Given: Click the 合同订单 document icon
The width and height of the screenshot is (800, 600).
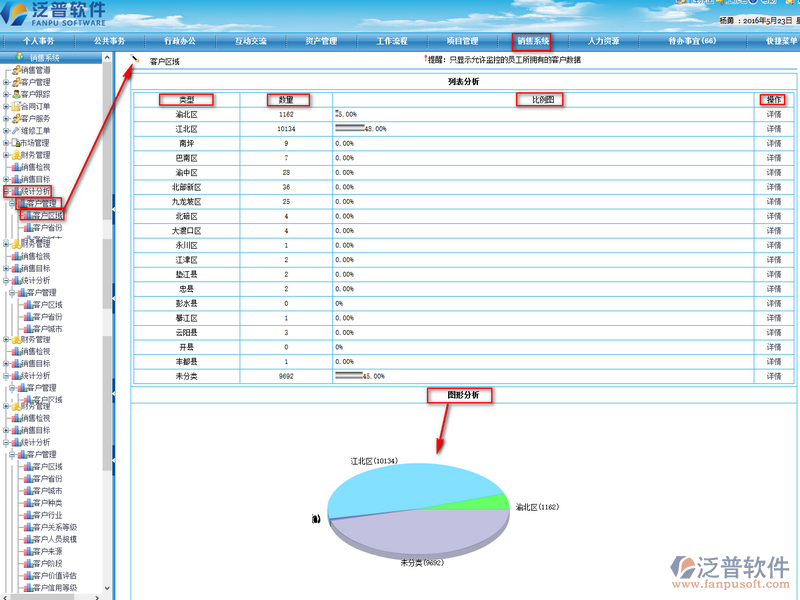Looking at the screenshot, I should [x=15, y=106].
